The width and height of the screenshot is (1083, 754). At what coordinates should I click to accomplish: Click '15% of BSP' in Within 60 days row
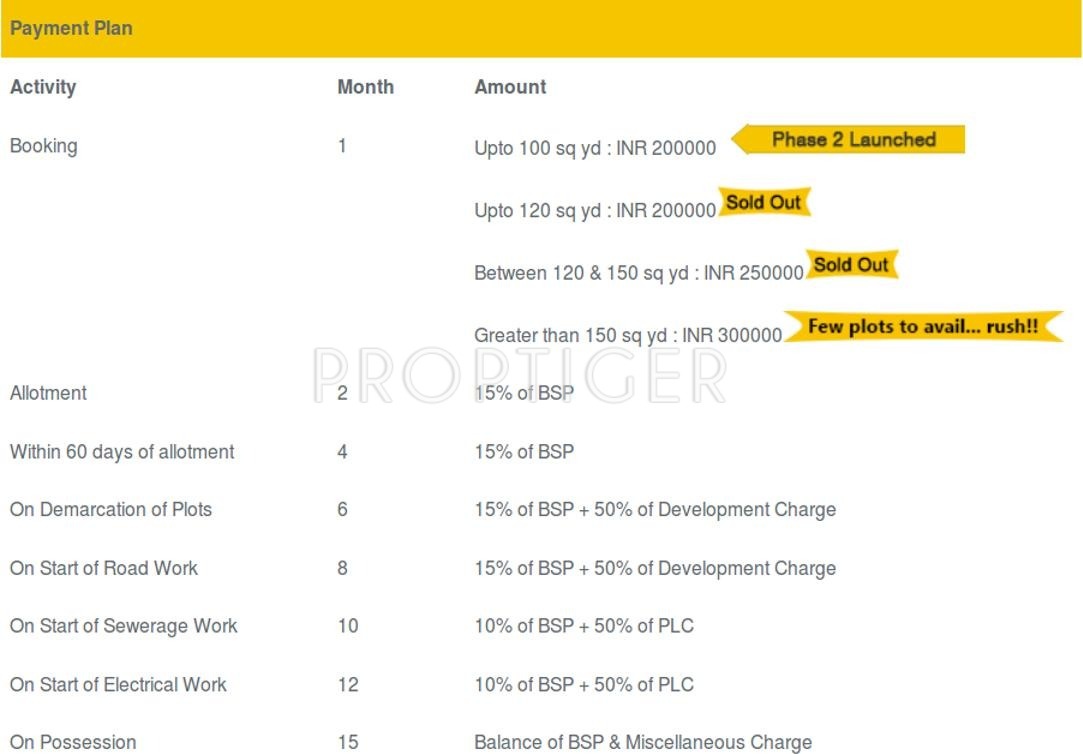coord(524,452)
